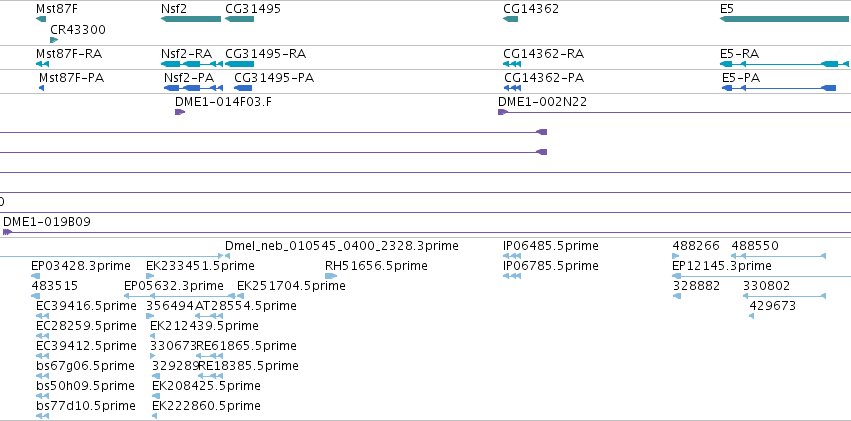Select the 488550 EST glyph
851x421 pixels.
(778, 256)
